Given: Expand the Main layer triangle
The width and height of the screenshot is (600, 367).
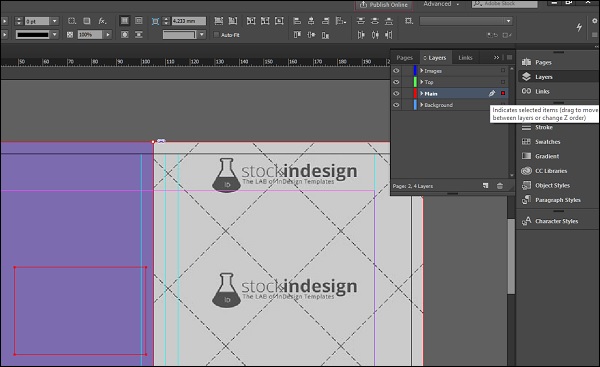Looking at the screenshot, I should click(x=422, y=93).
